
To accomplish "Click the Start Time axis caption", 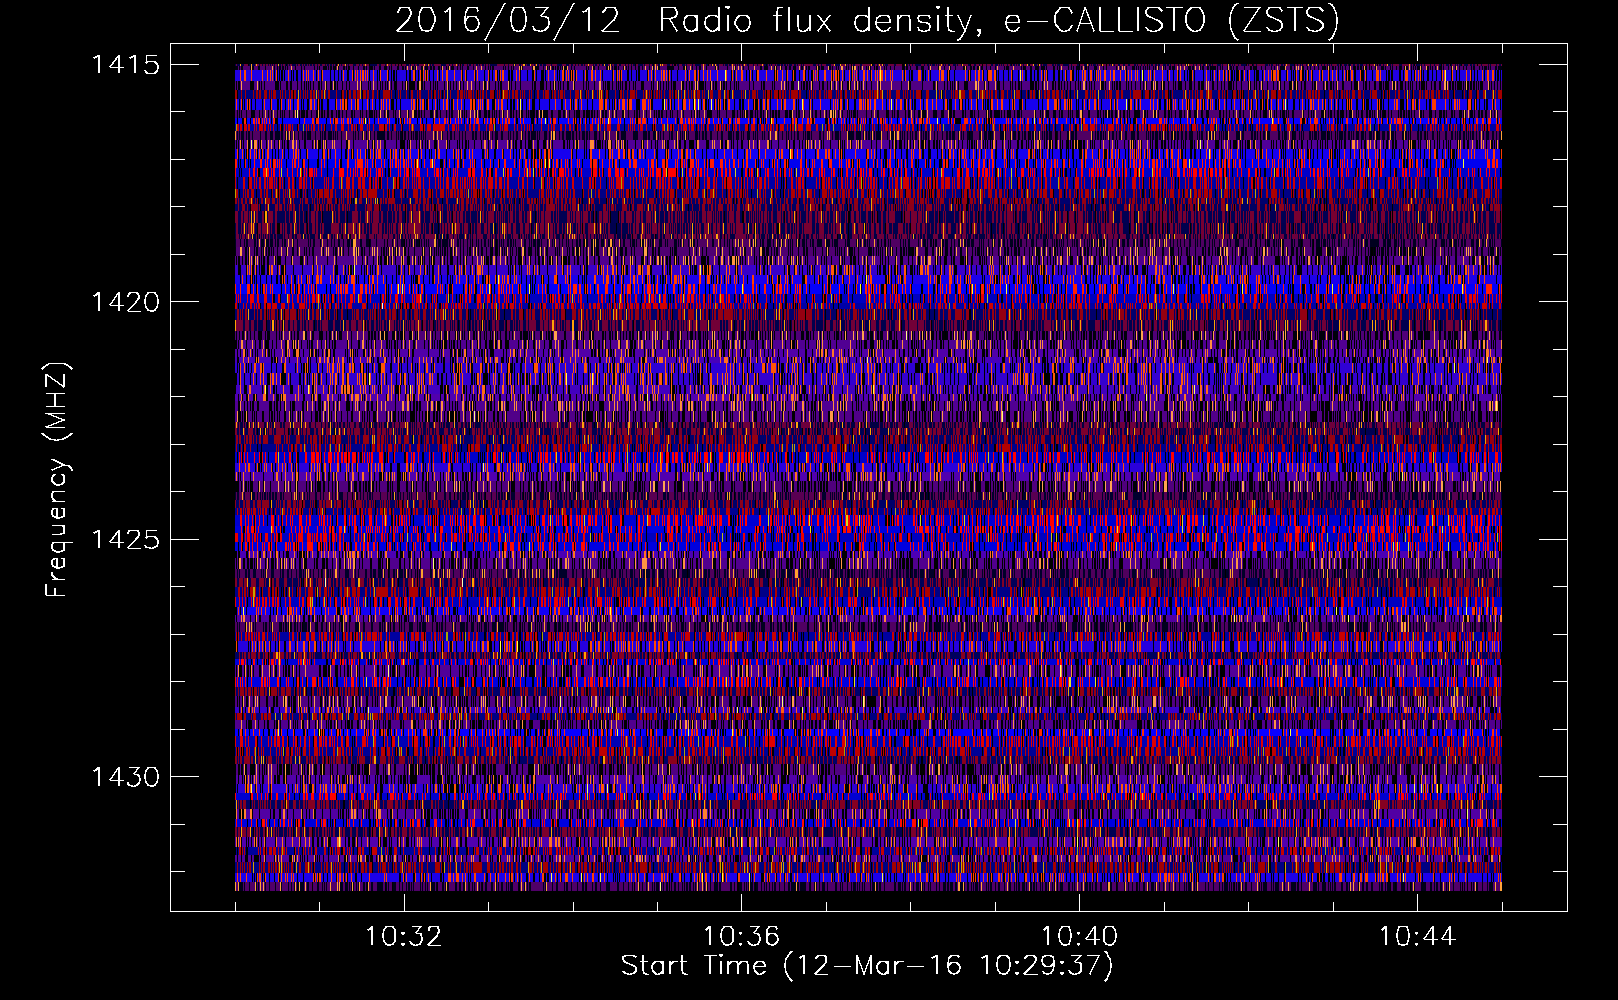I will pyautogui.click(x=867, y=966).
